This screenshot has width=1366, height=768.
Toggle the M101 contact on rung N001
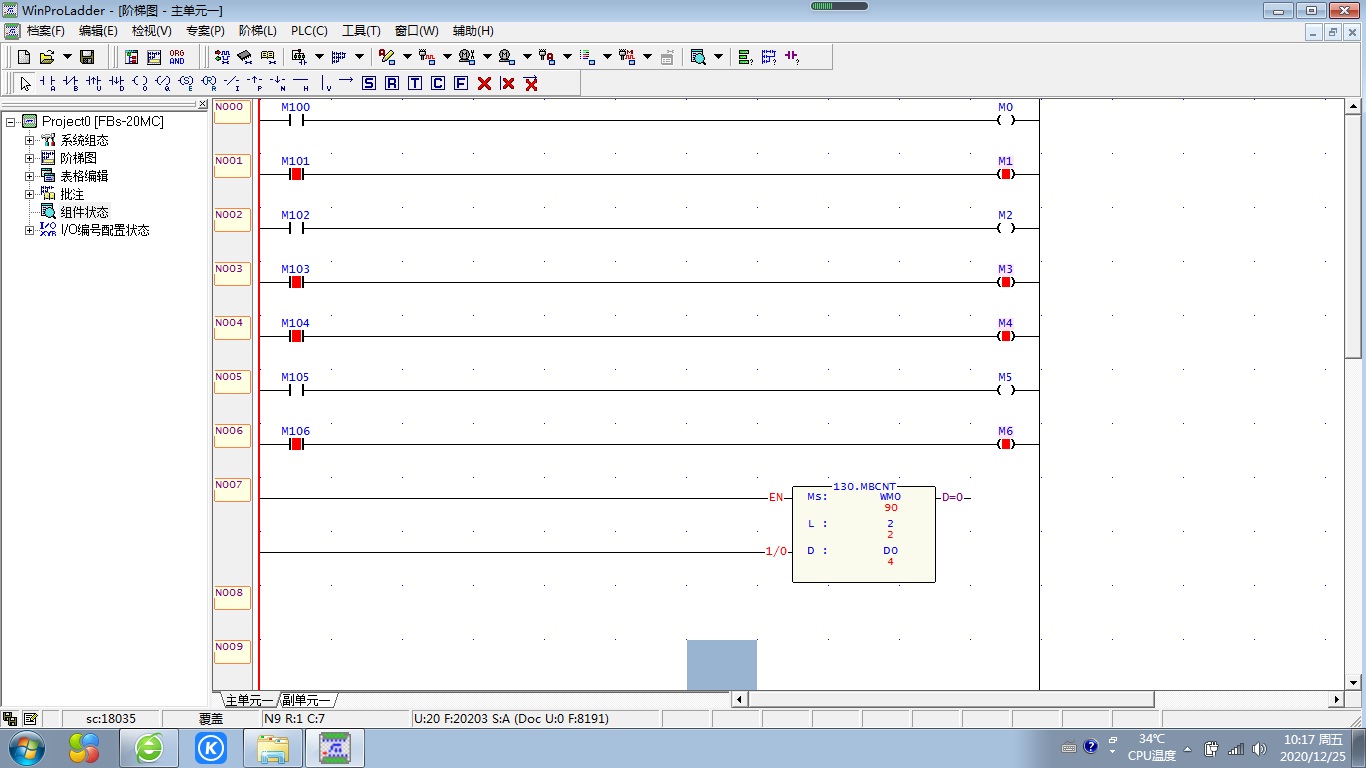point(295,174)
